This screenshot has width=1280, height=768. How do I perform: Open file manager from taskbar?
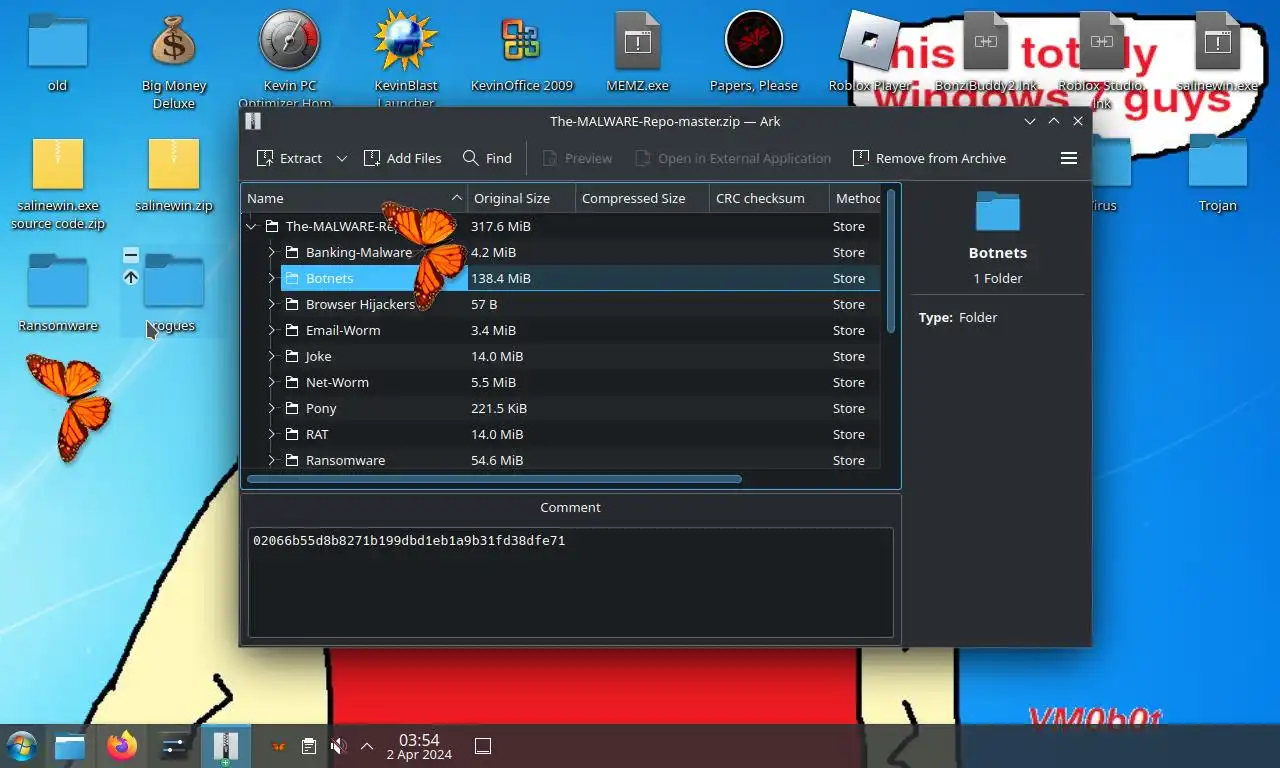click(70, 746)
